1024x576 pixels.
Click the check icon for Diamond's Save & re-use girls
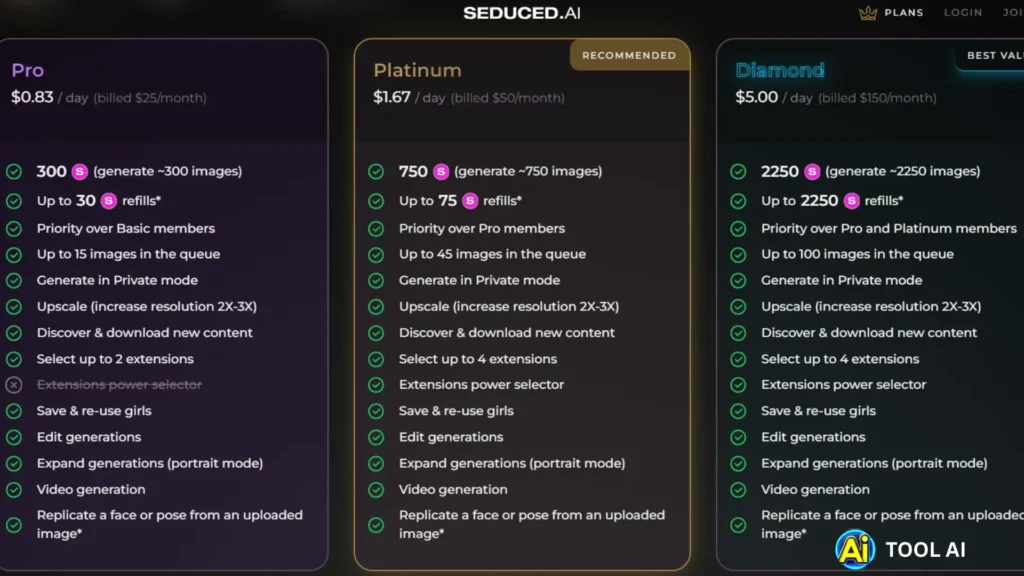pyautogui.click(x=738, y=411)
